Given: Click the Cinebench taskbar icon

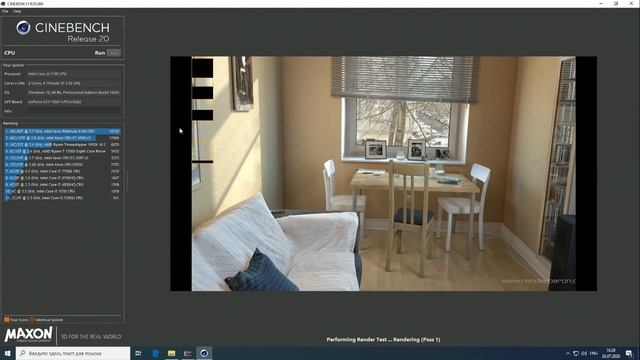Looking at the screenshot, I should pyautogui.click(x=204, y=353).
